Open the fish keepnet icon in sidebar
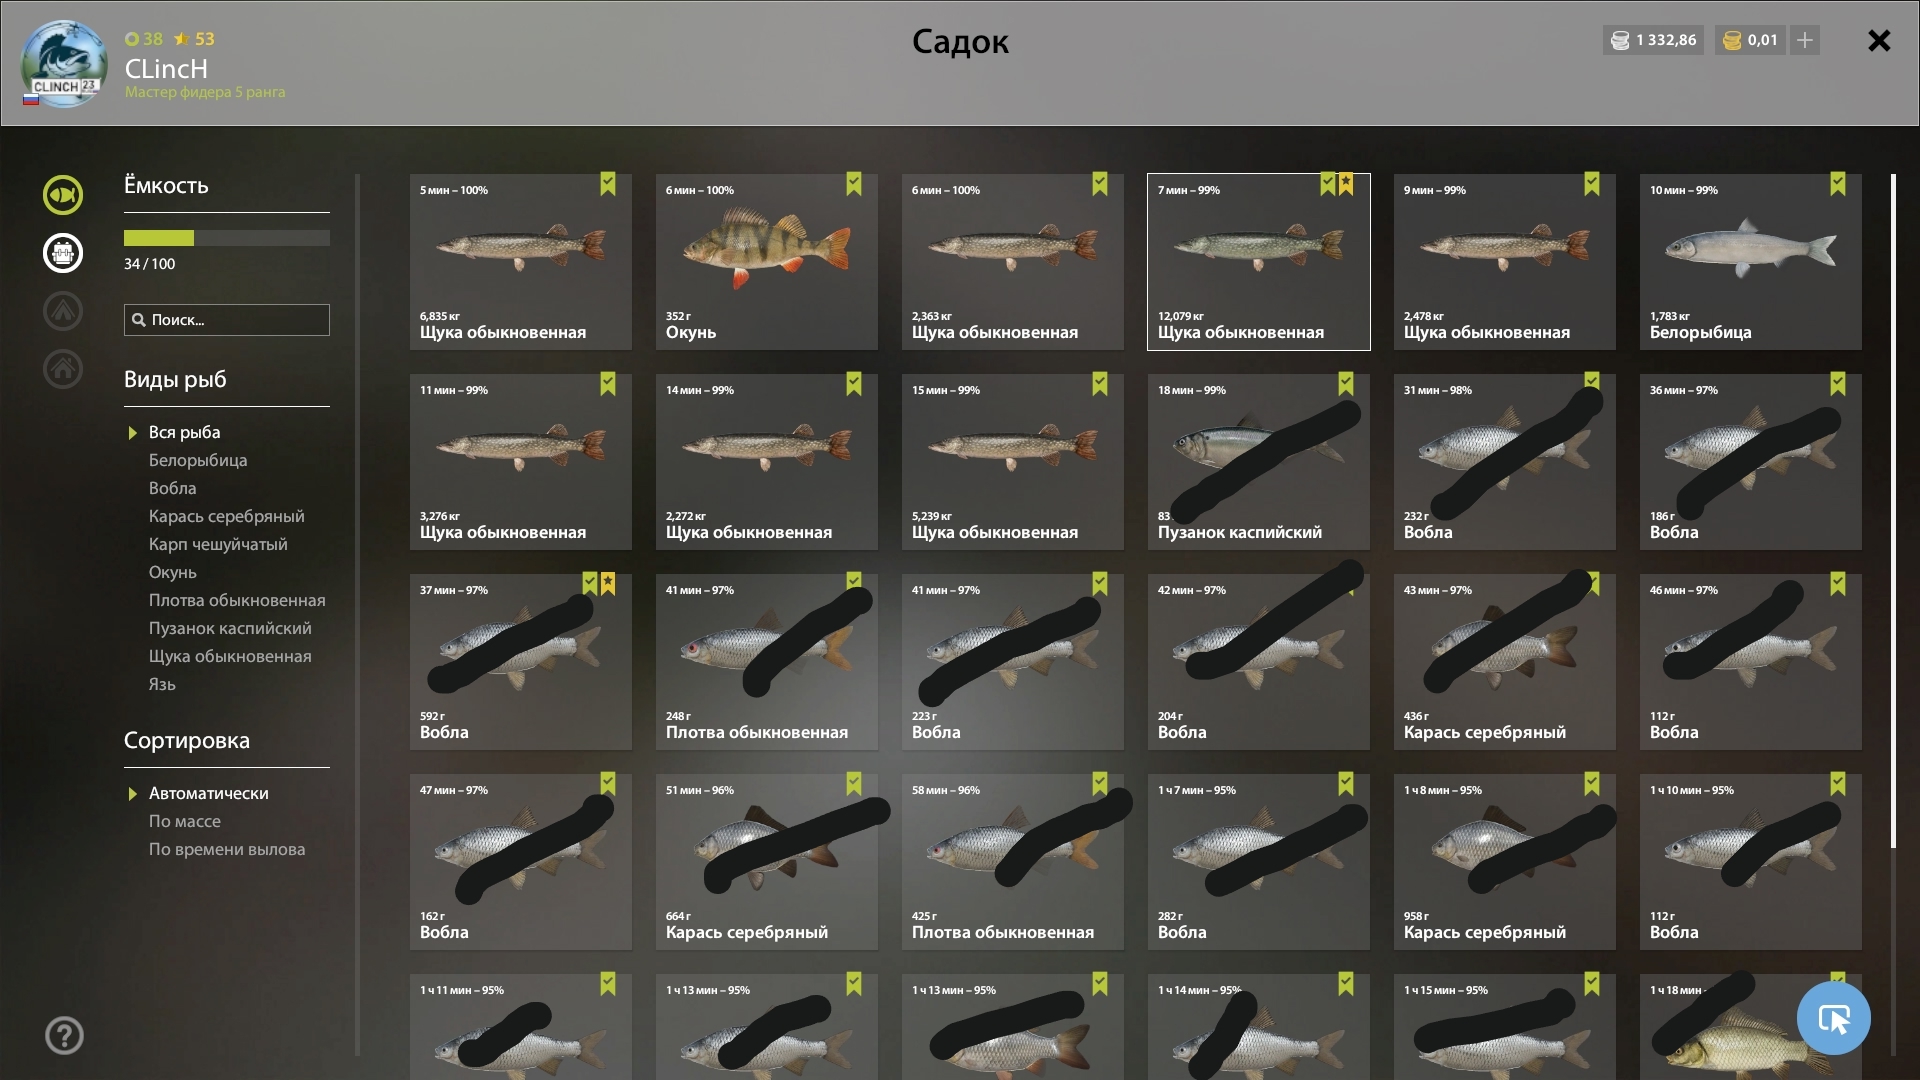 pos(63,195)
